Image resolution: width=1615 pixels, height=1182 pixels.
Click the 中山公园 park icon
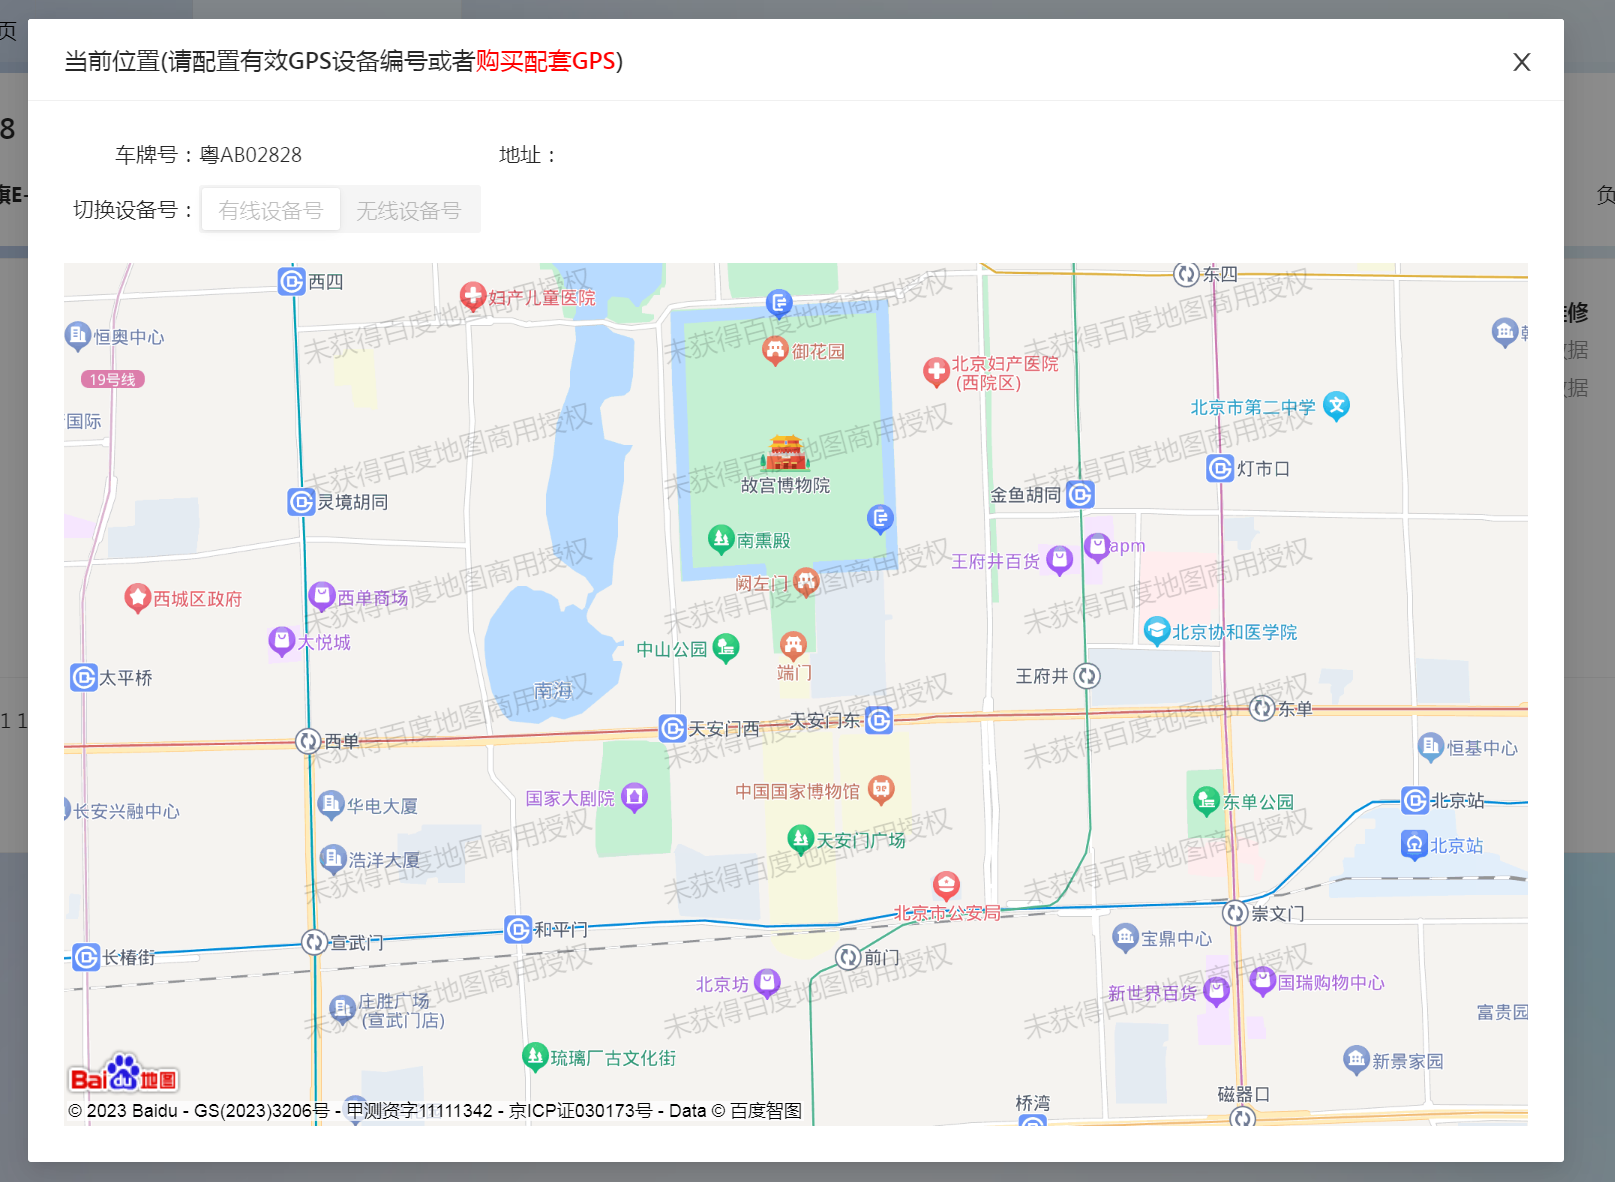point(726,648)
